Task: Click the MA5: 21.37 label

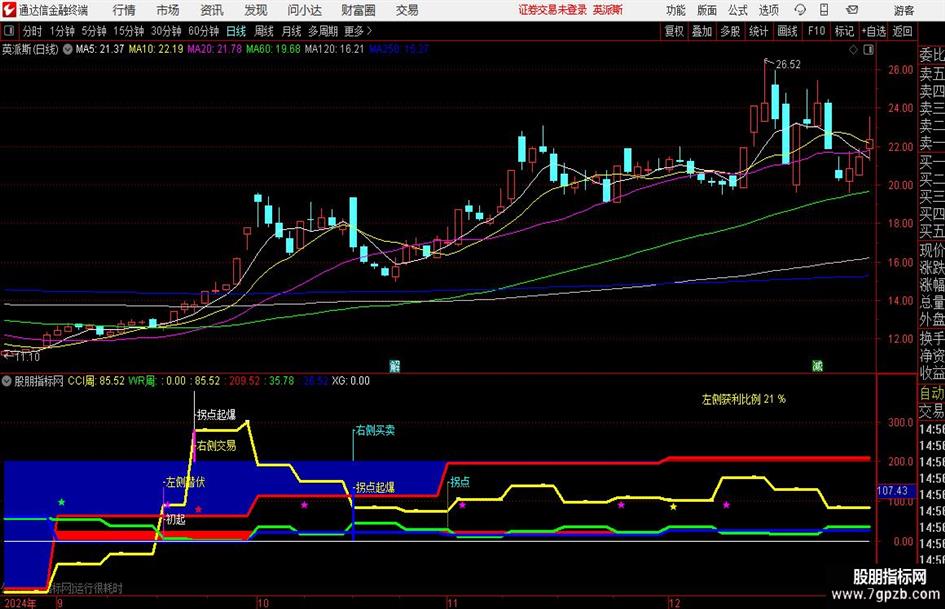Action: coord(100,49)
